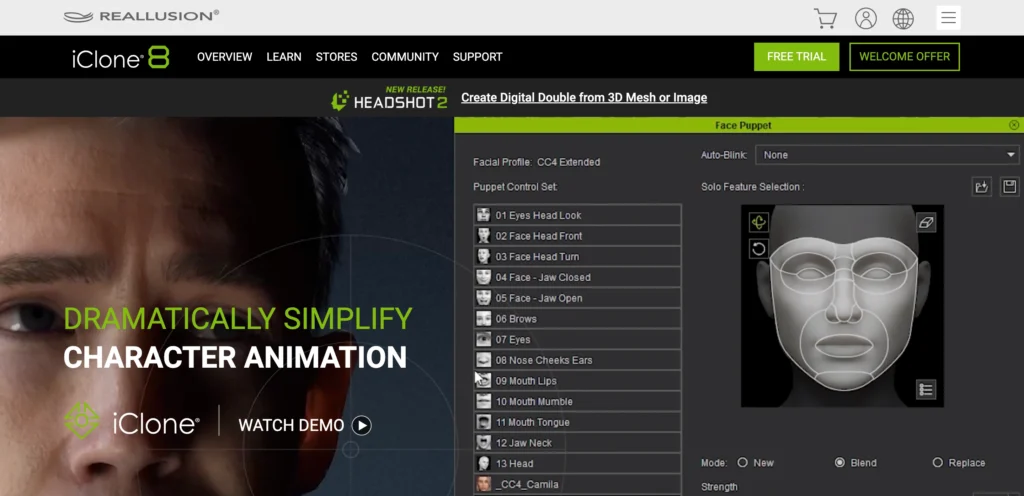Click the 02 Face Head Front thumbnail icon
The width and height of the screenshot is (1024, 496).
tap(483, 236)
